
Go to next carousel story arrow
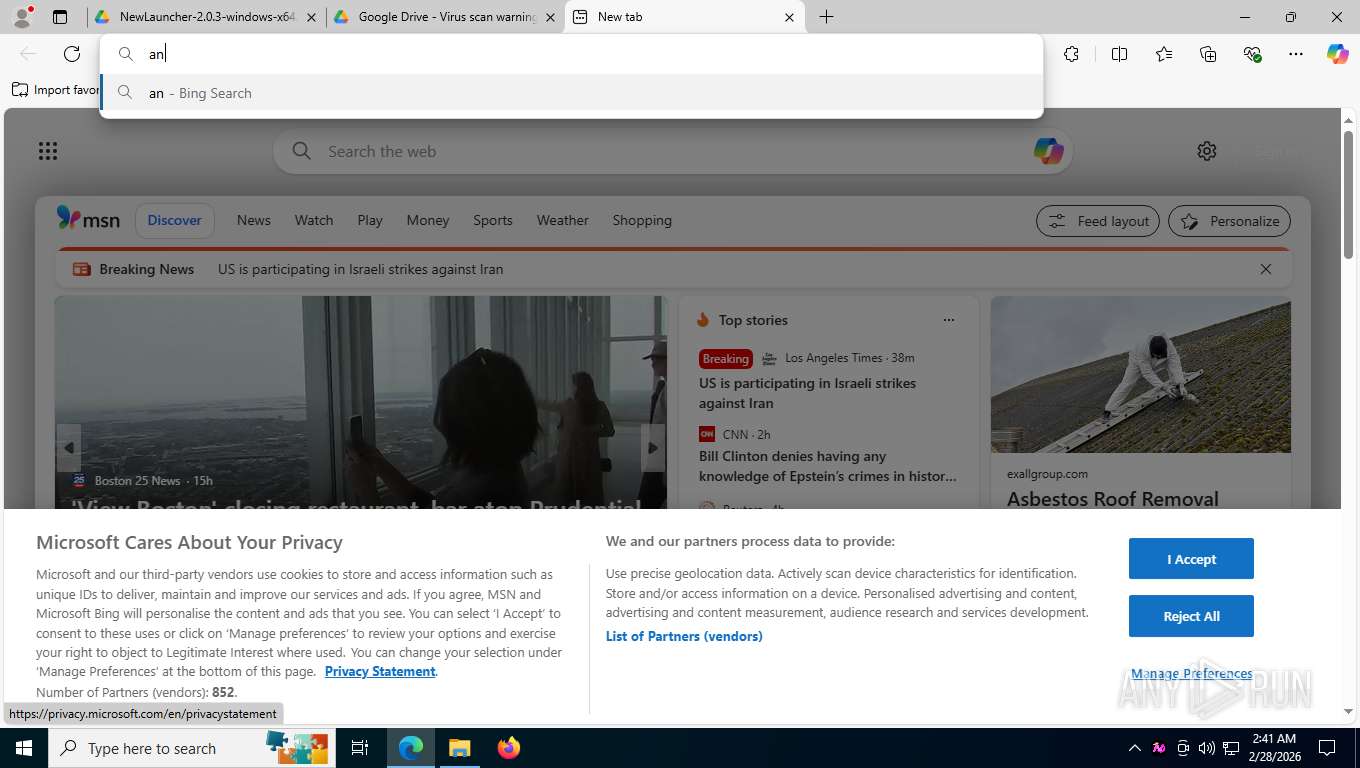tap(653, 448)
